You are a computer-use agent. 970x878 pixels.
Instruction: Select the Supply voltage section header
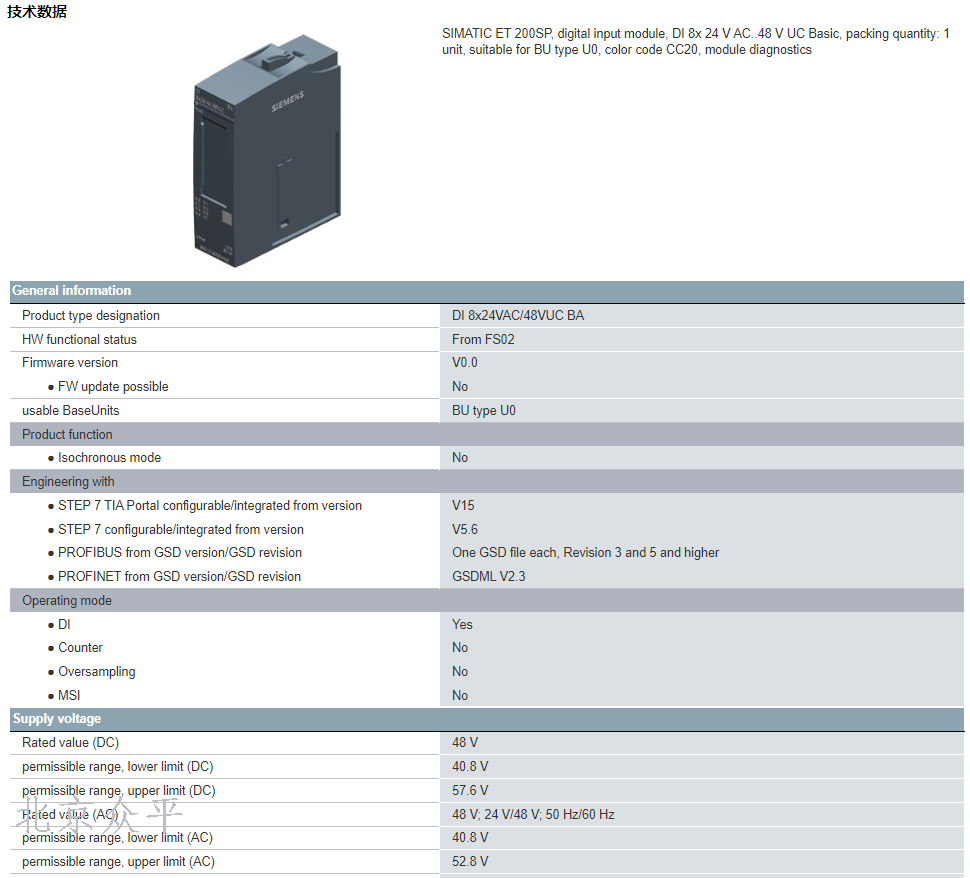pyautogui.click(x=57, y=719)
